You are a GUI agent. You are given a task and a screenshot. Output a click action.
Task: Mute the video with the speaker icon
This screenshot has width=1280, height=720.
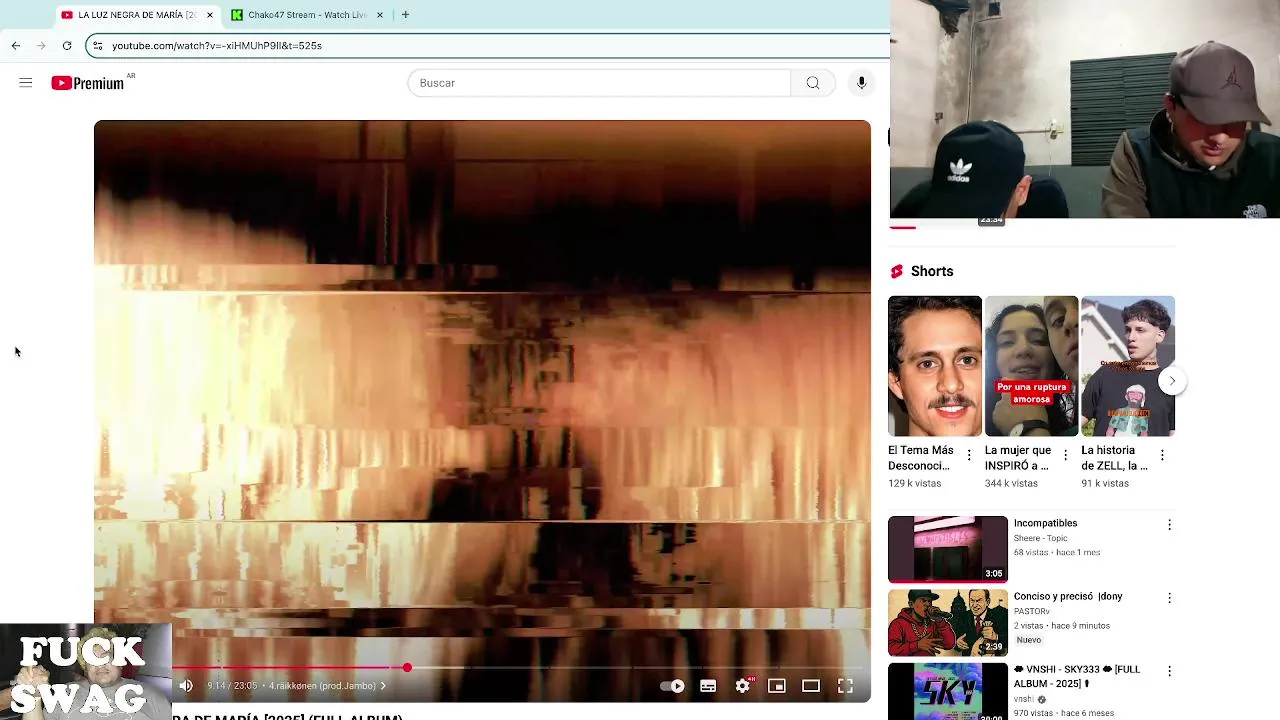point(186,686)
